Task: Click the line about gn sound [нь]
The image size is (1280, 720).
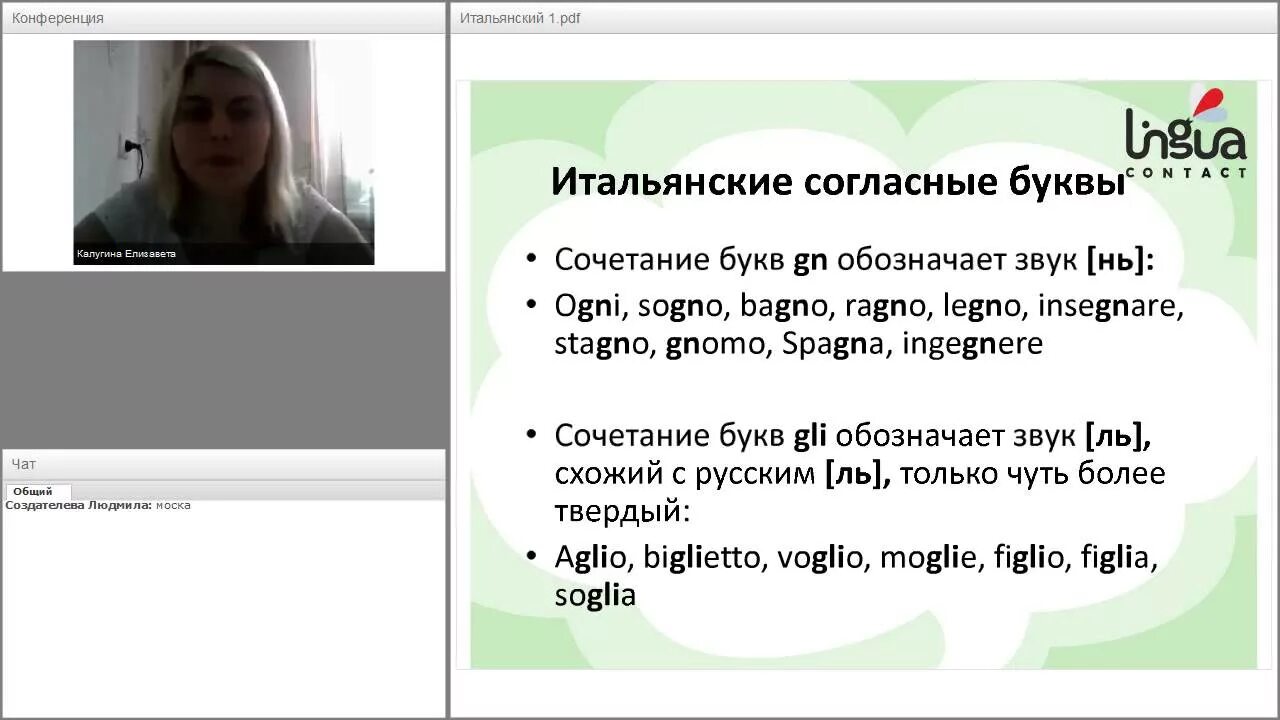Action: [854, 261]
